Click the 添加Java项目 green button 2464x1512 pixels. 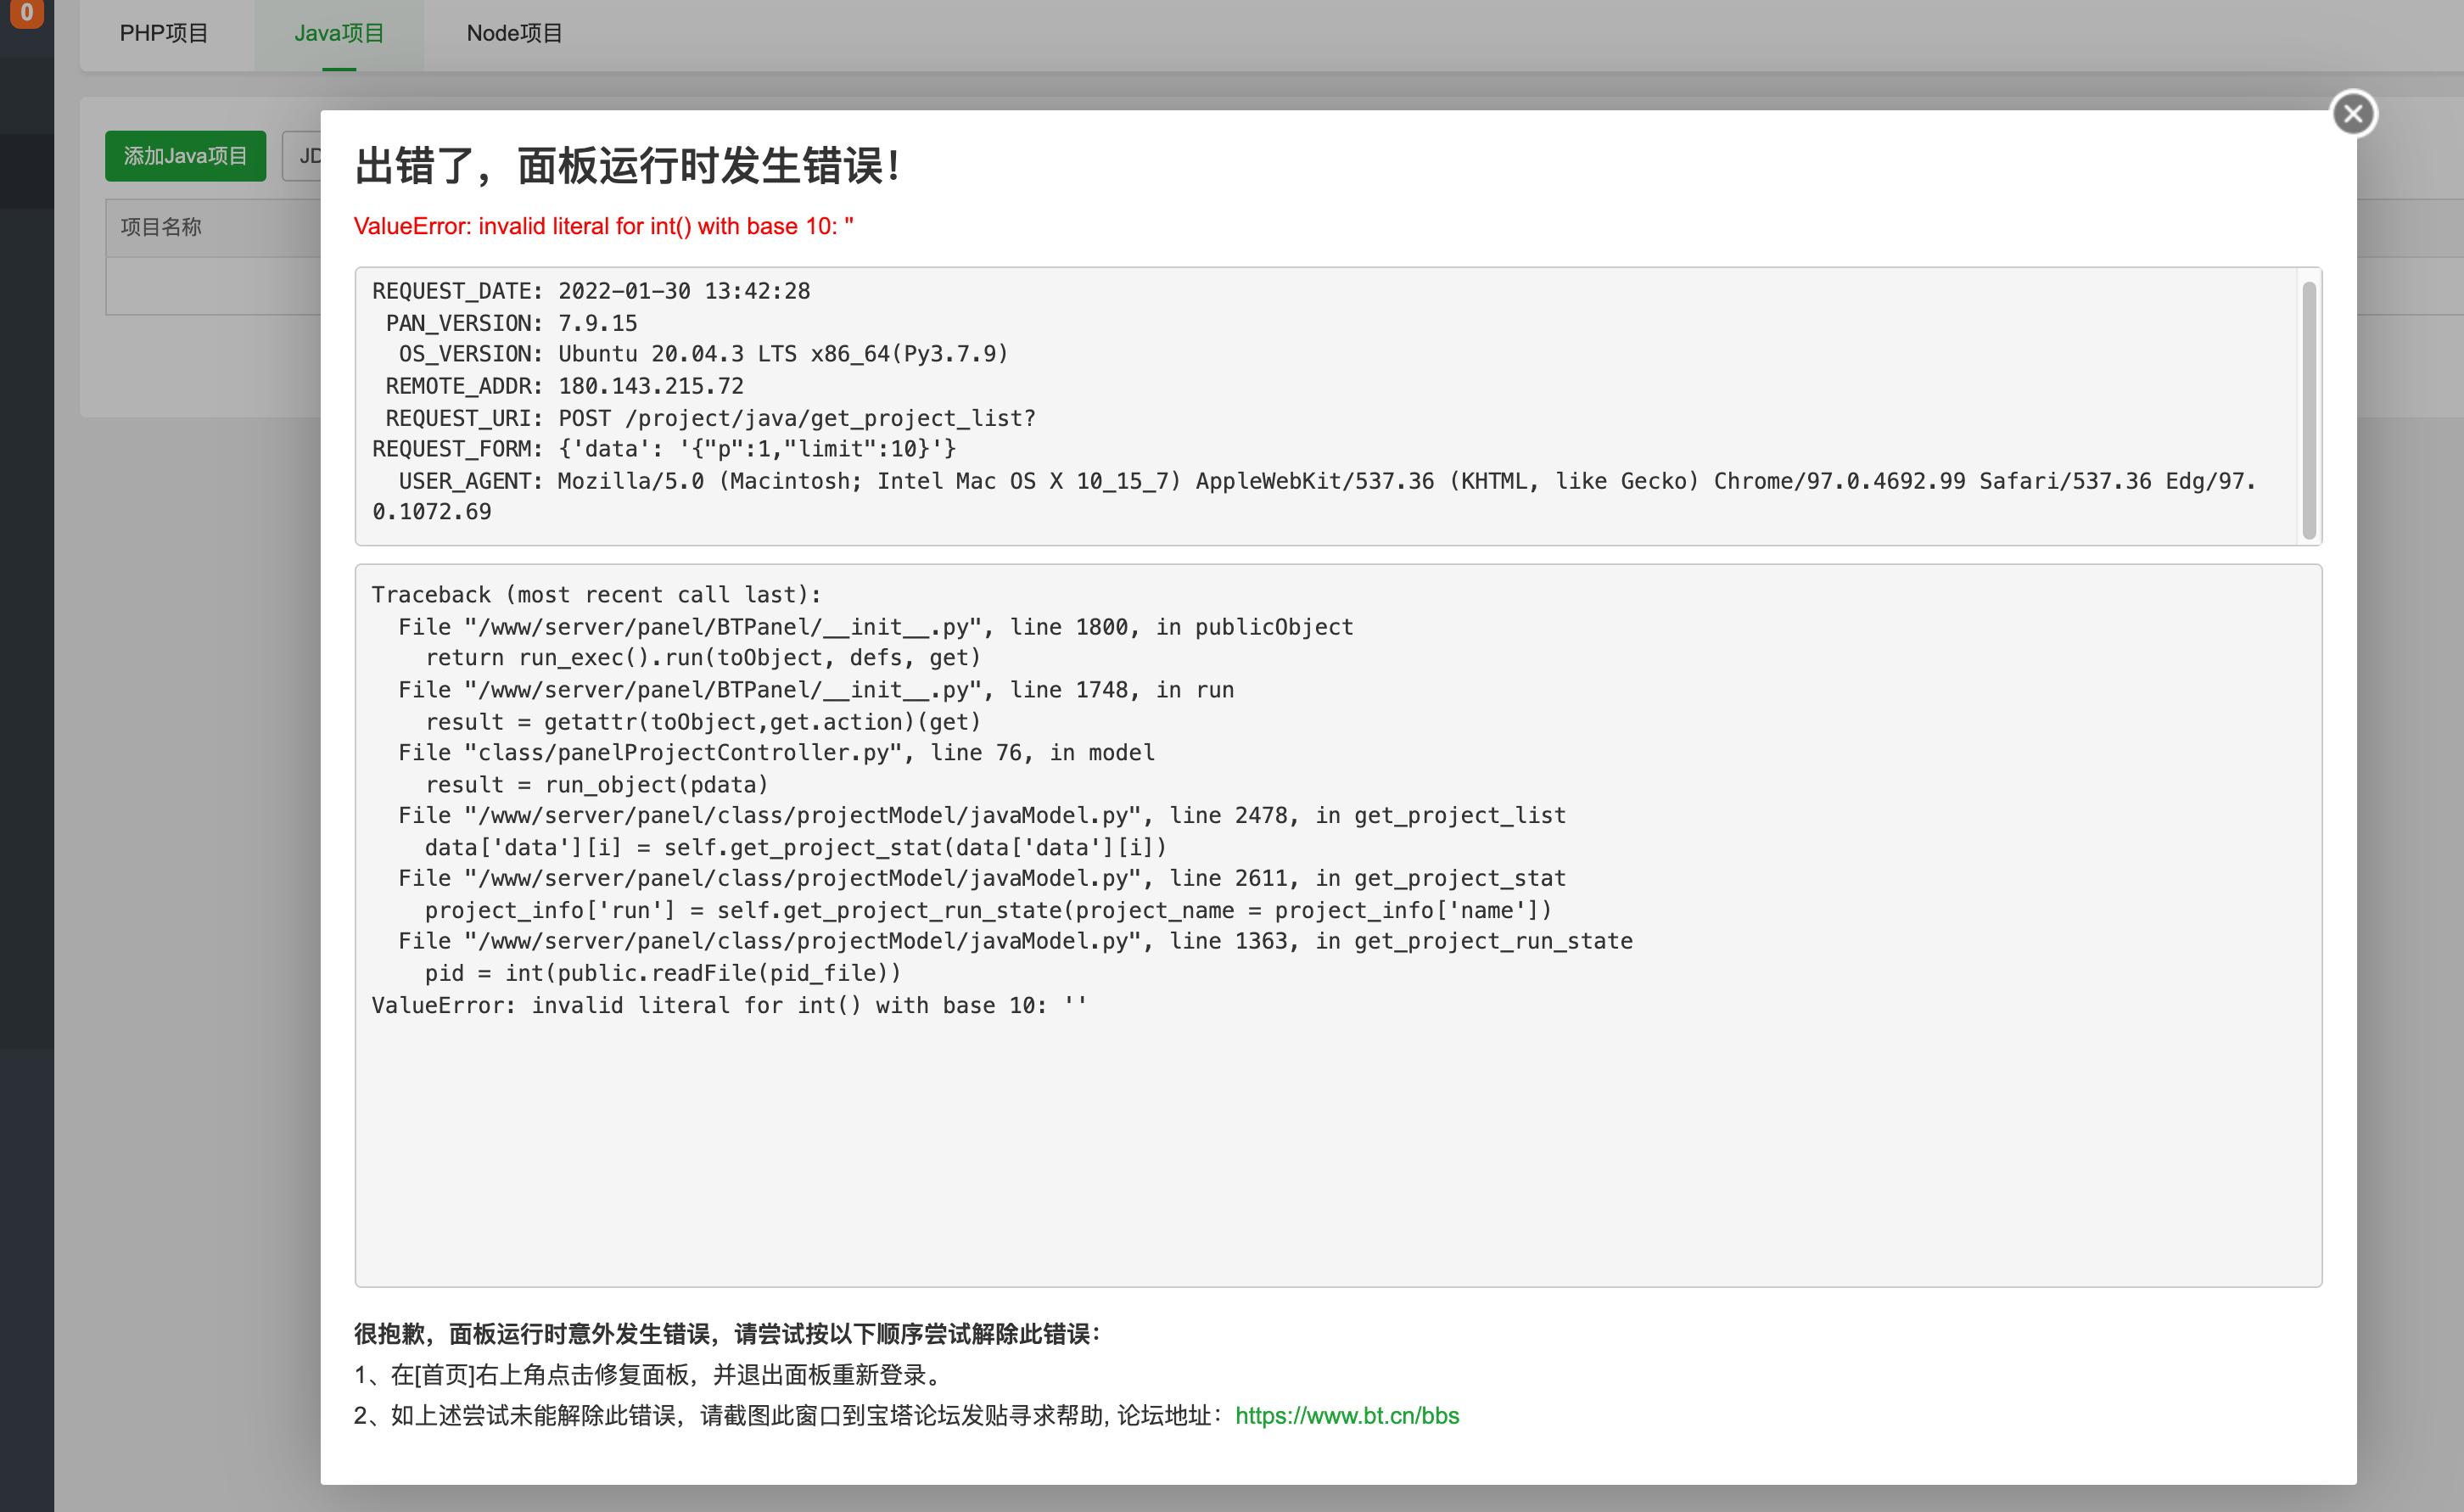(x=185, y=156)
